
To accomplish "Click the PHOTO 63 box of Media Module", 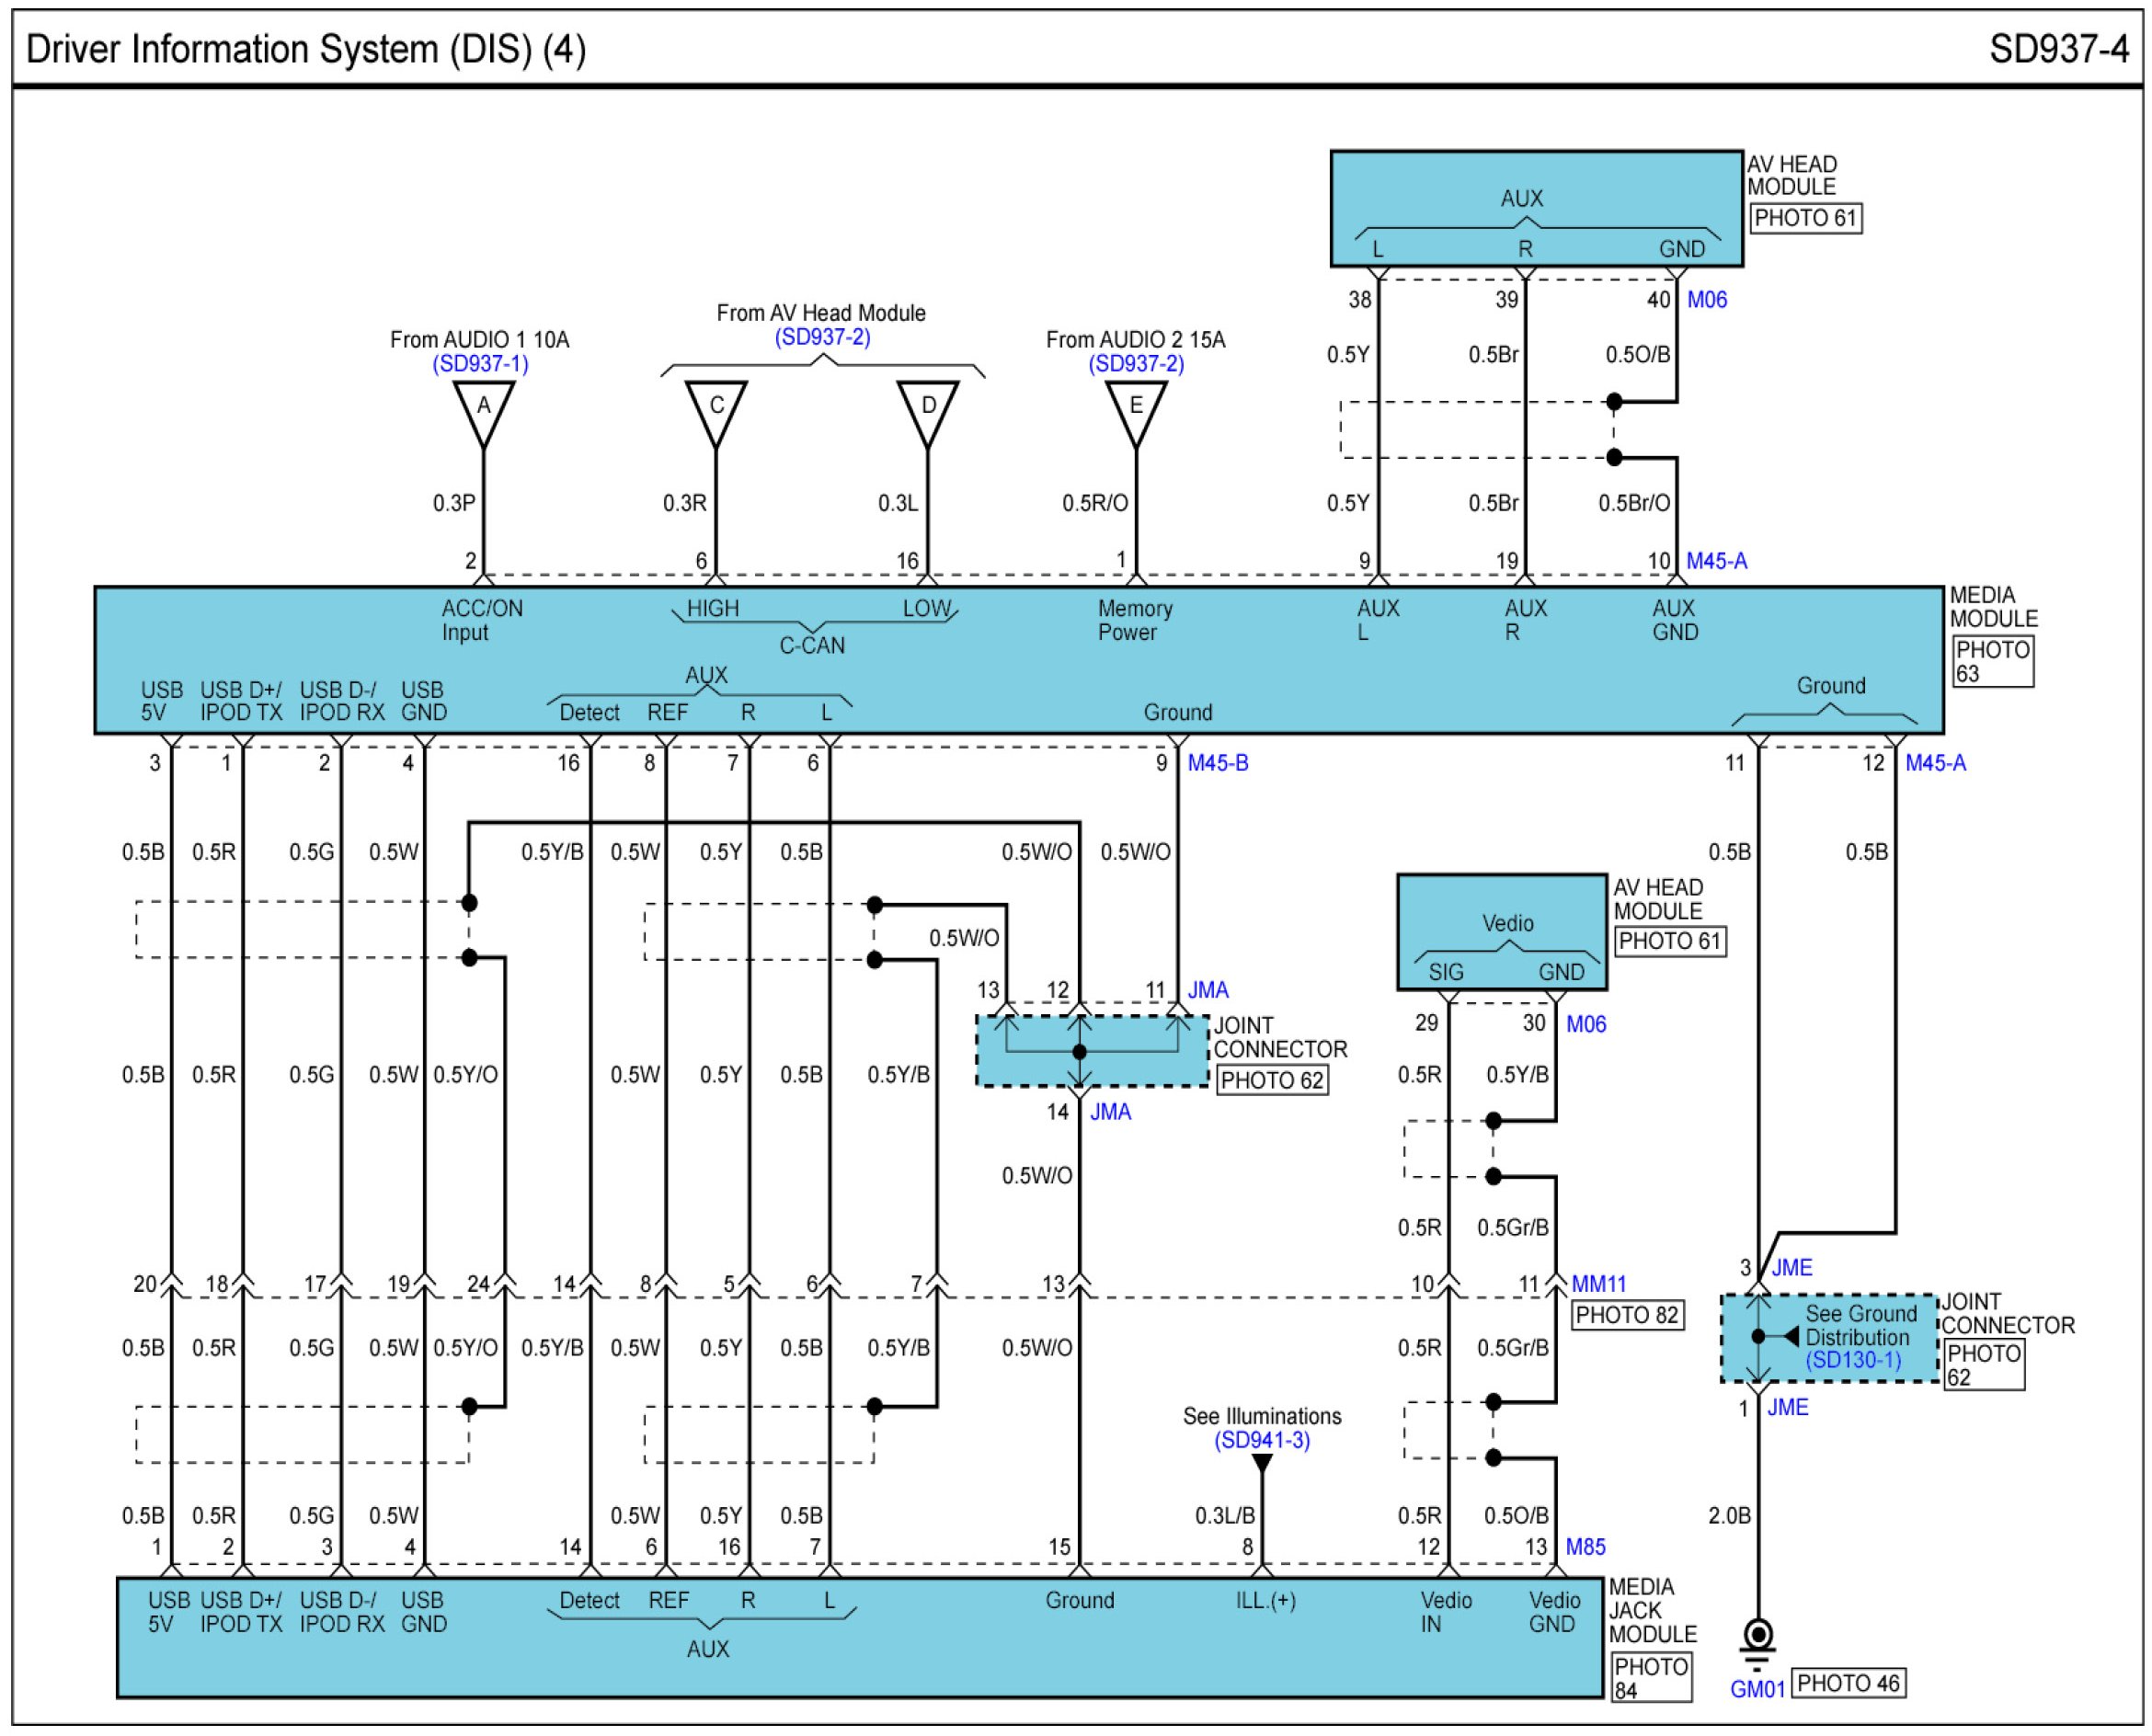I will (1992, 661).
